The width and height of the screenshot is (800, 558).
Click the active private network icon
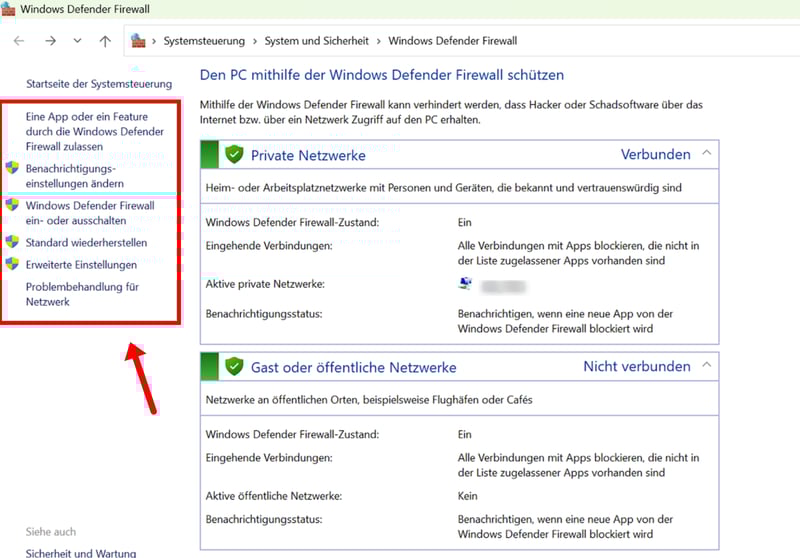(x=465, y=284)
